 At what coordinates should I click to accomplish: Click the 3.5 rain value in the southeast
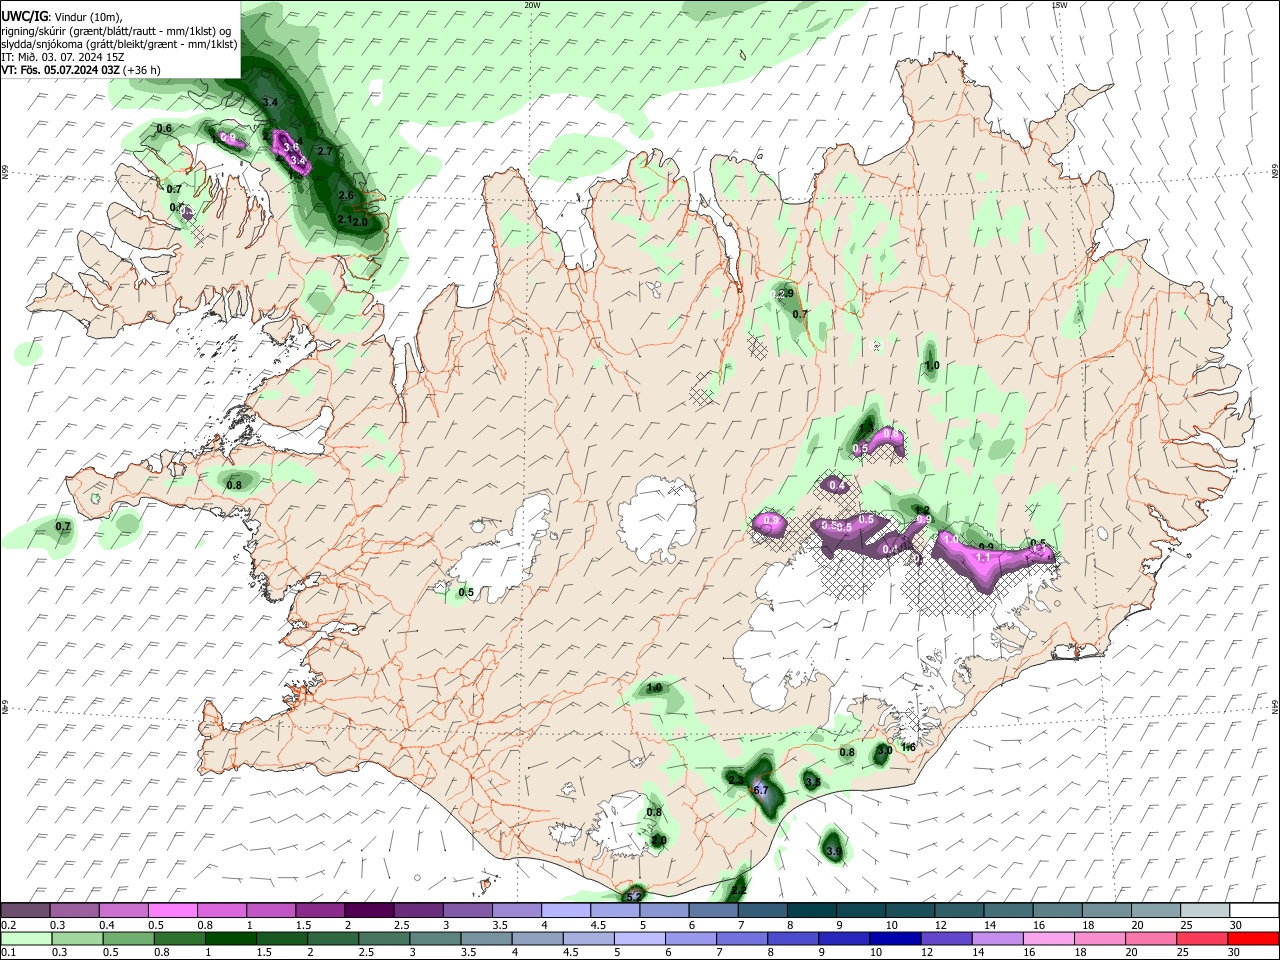coord(813,782)
